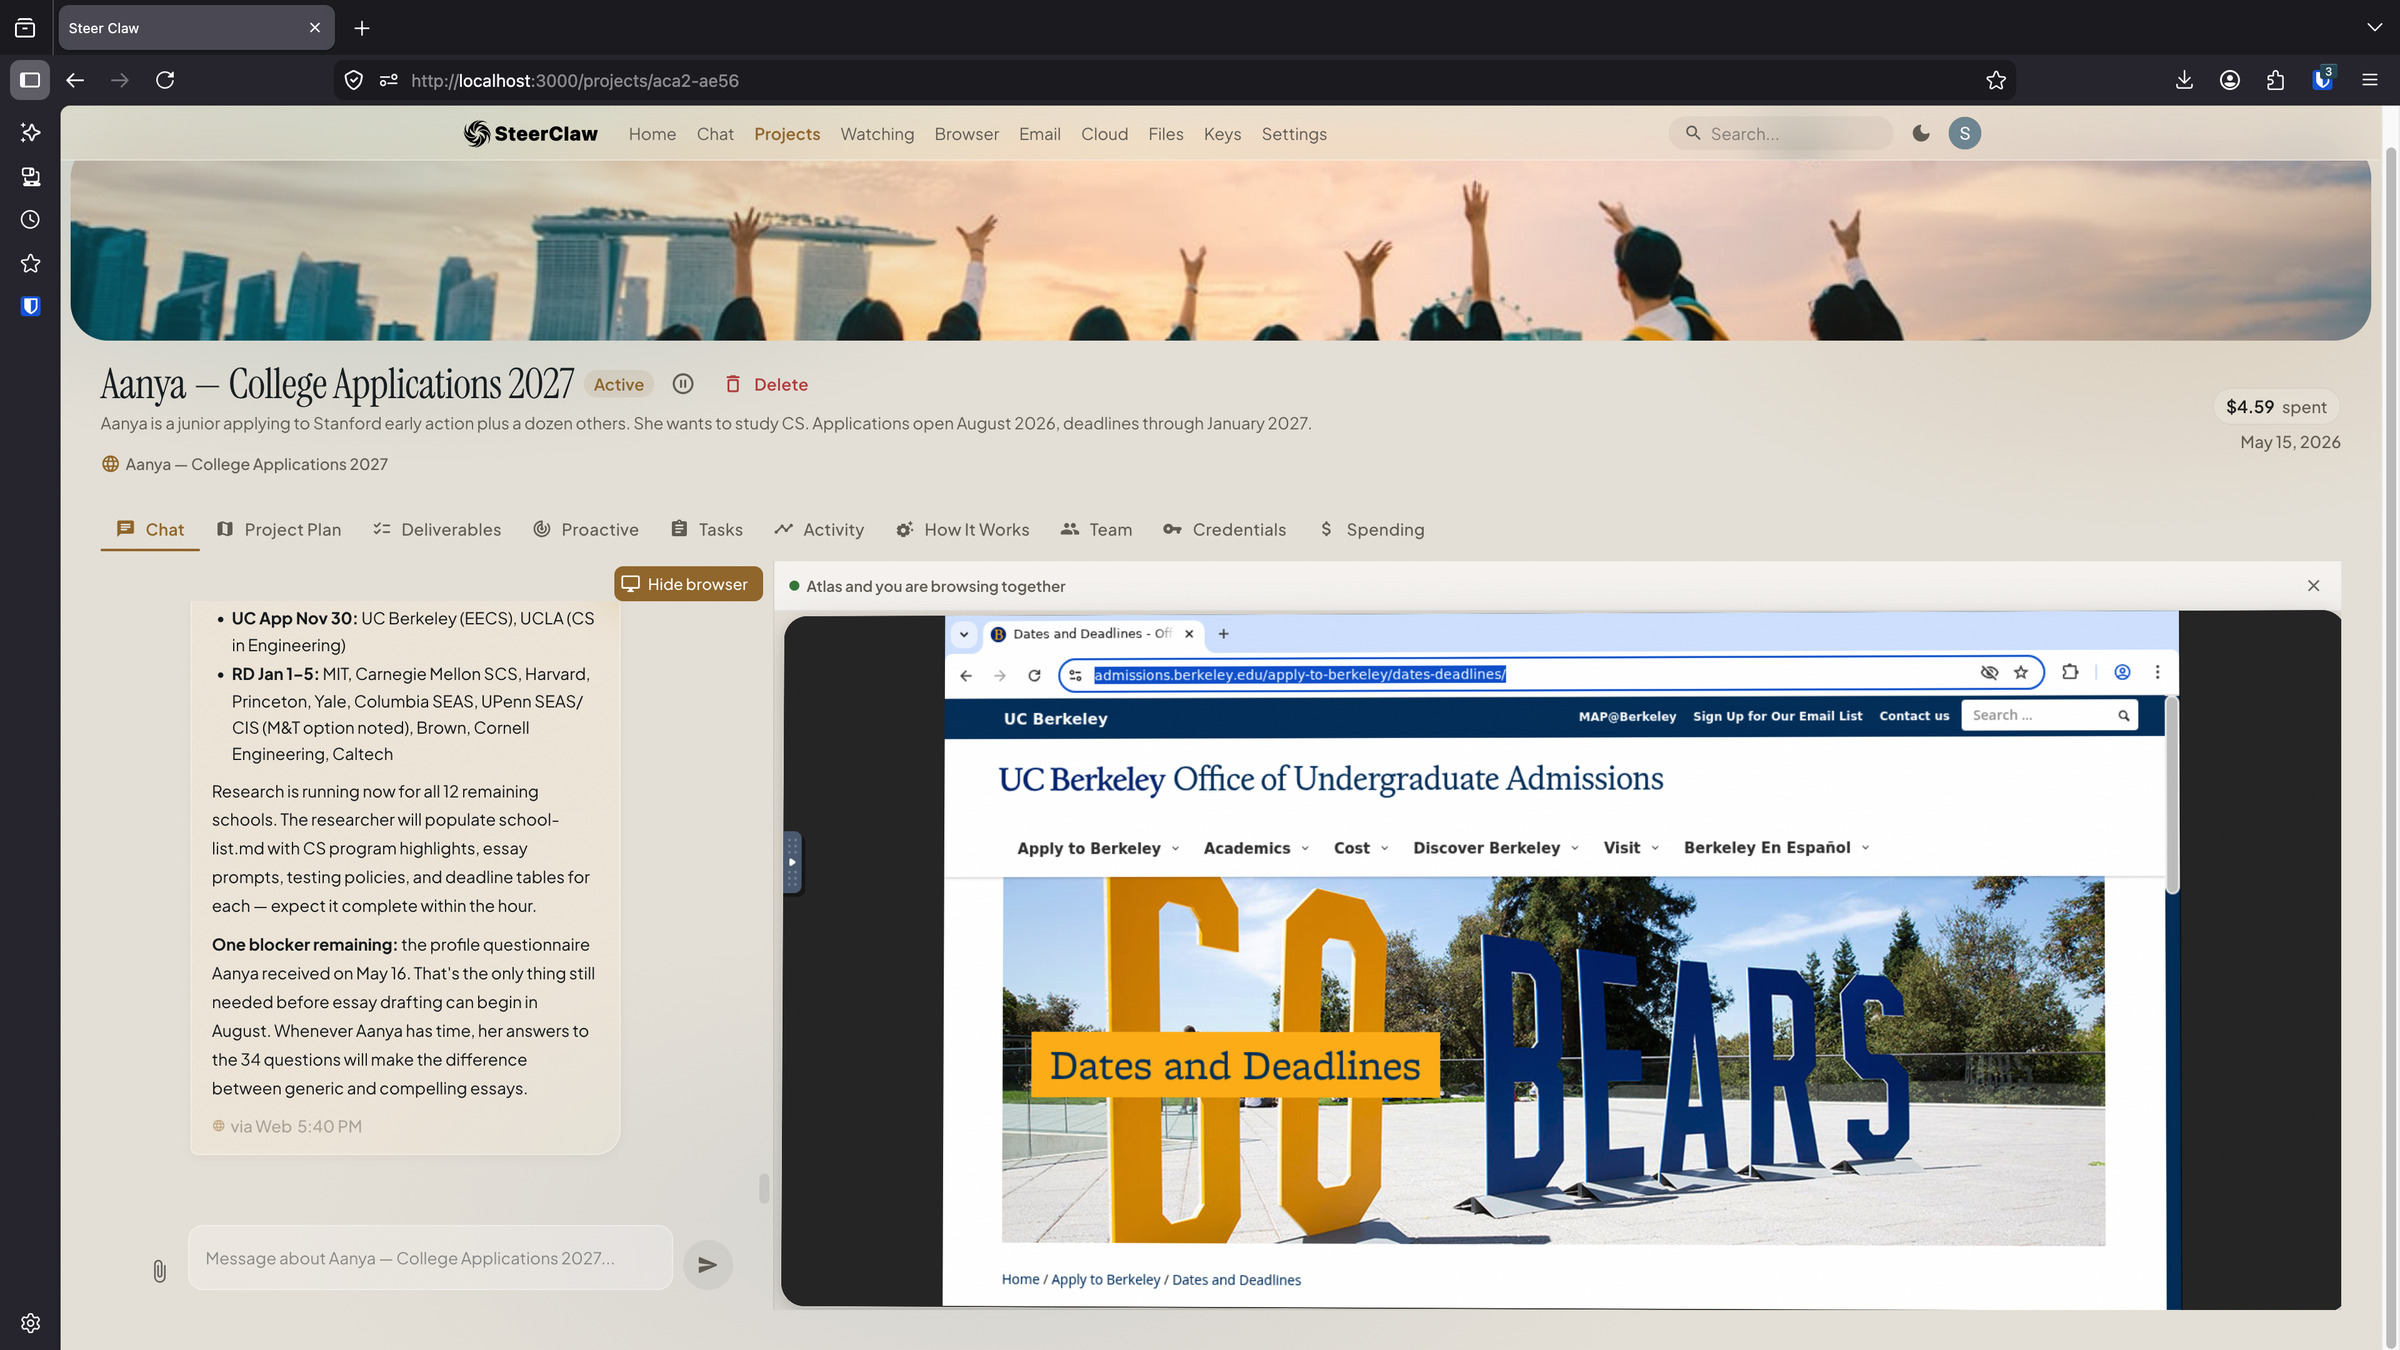2400x1350 pixels.
Task: Click Apply to Berkeley breadcrumb
Action: tap(1105, 1280)
